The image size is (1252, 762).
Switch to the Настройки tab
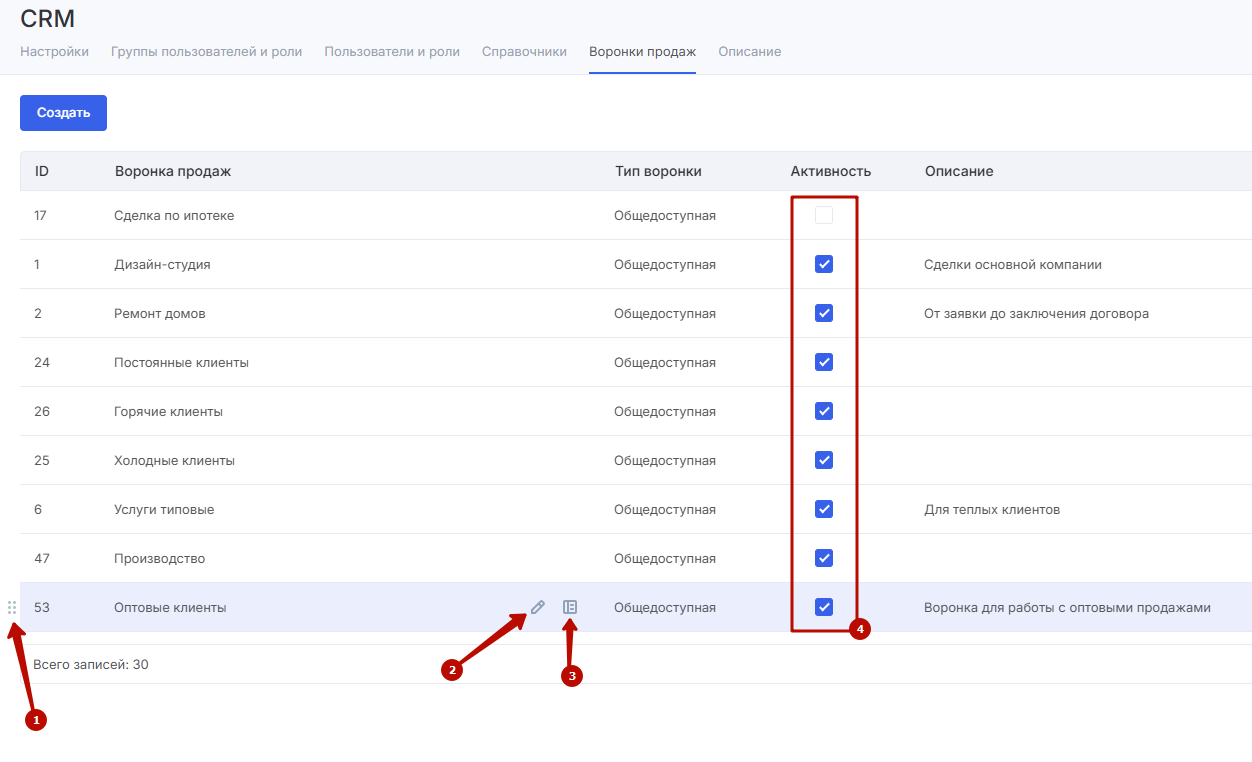(x=54, y=51)
